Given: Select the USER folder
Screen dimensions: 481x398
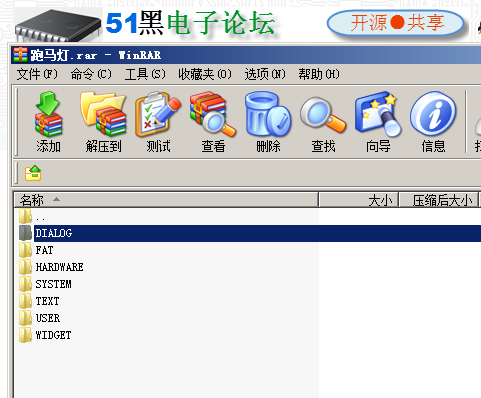Looking at the screenshot, I should [x=39, y=318].
